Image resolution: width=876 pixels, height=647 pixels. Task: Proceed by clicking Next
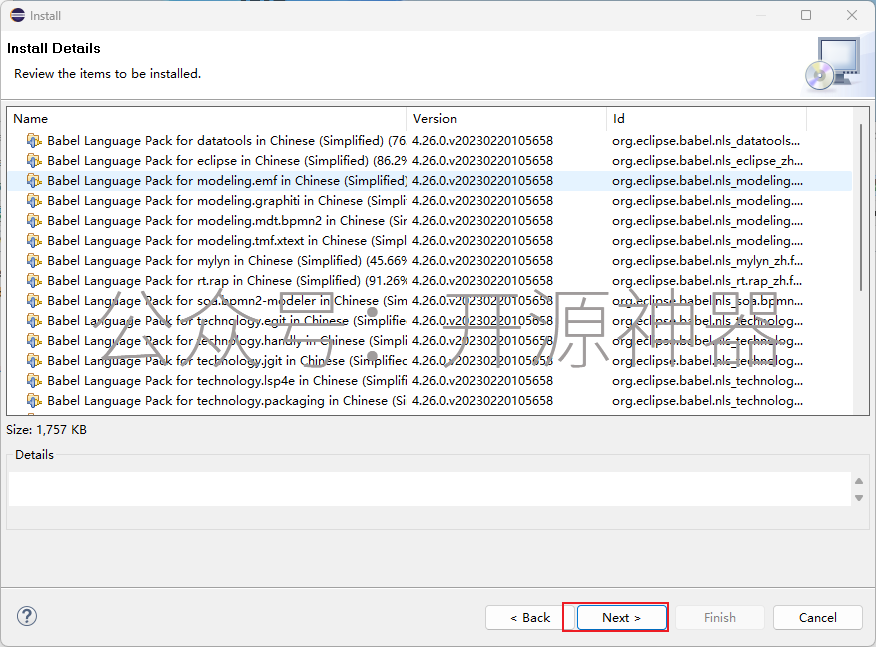pyautogui.click(x=621, y=617)
